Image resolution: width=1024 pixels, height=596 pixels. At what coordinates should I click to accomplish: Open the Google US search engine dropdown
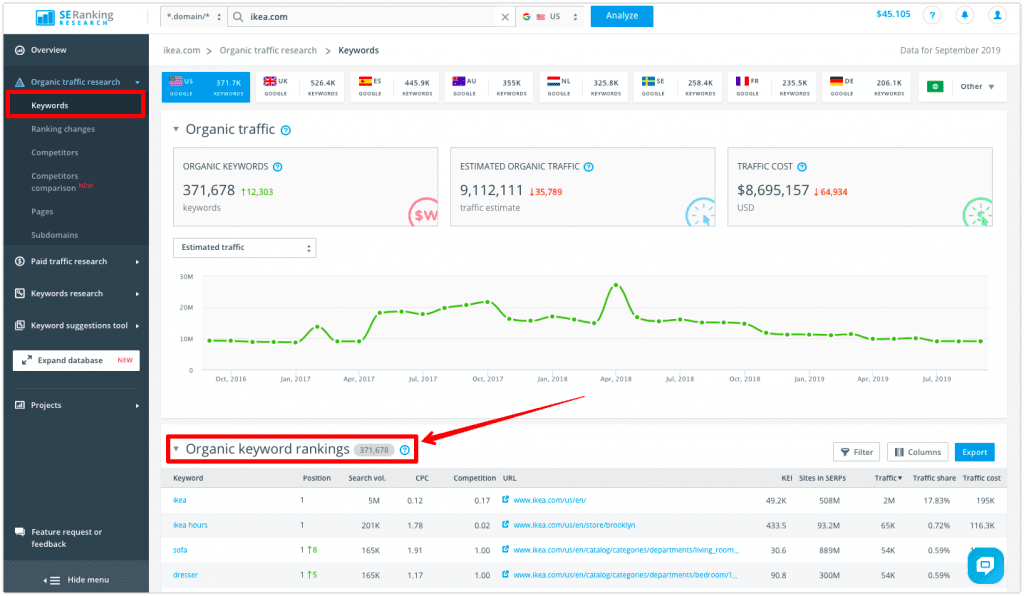click(551, 17)
